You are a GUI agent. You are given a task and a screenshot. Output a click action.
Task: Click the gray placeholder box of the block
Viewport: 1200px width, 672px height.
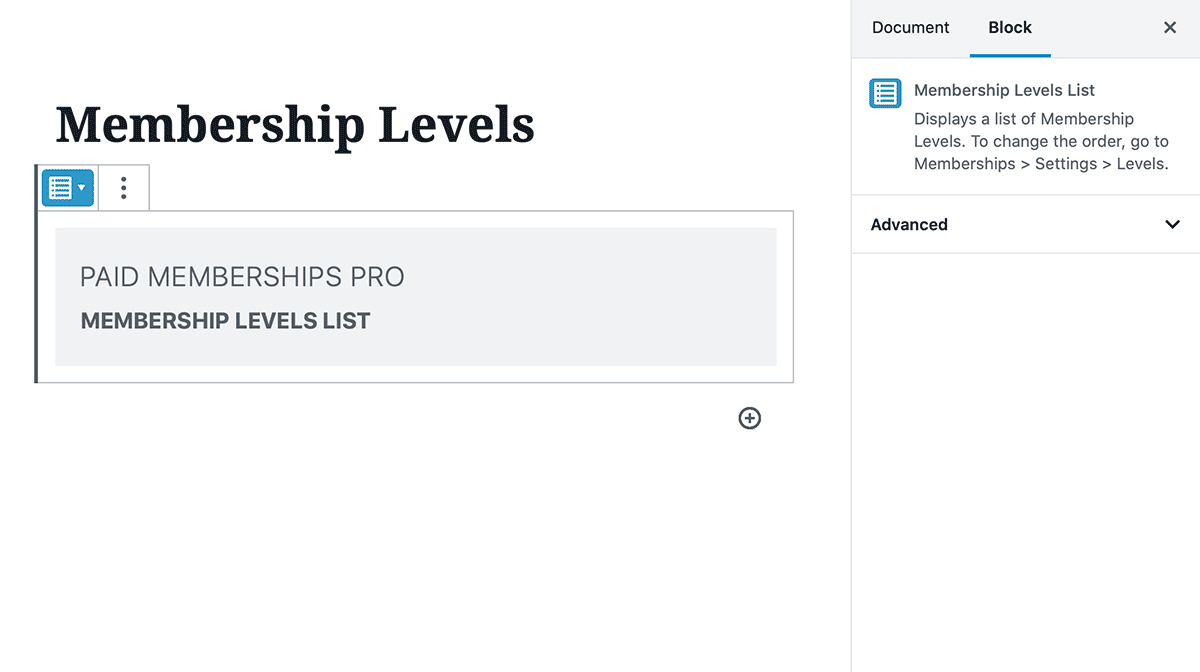416,296
